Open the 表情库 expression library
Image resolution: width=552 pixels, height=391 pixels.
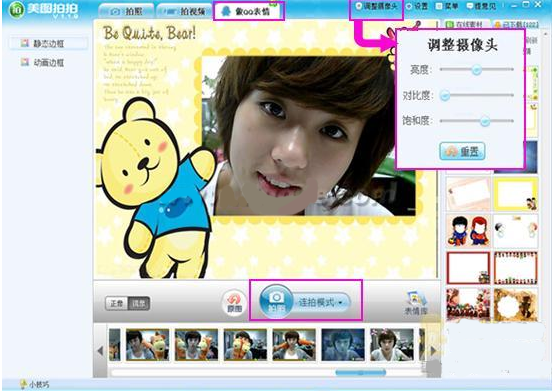pos(416,303)
